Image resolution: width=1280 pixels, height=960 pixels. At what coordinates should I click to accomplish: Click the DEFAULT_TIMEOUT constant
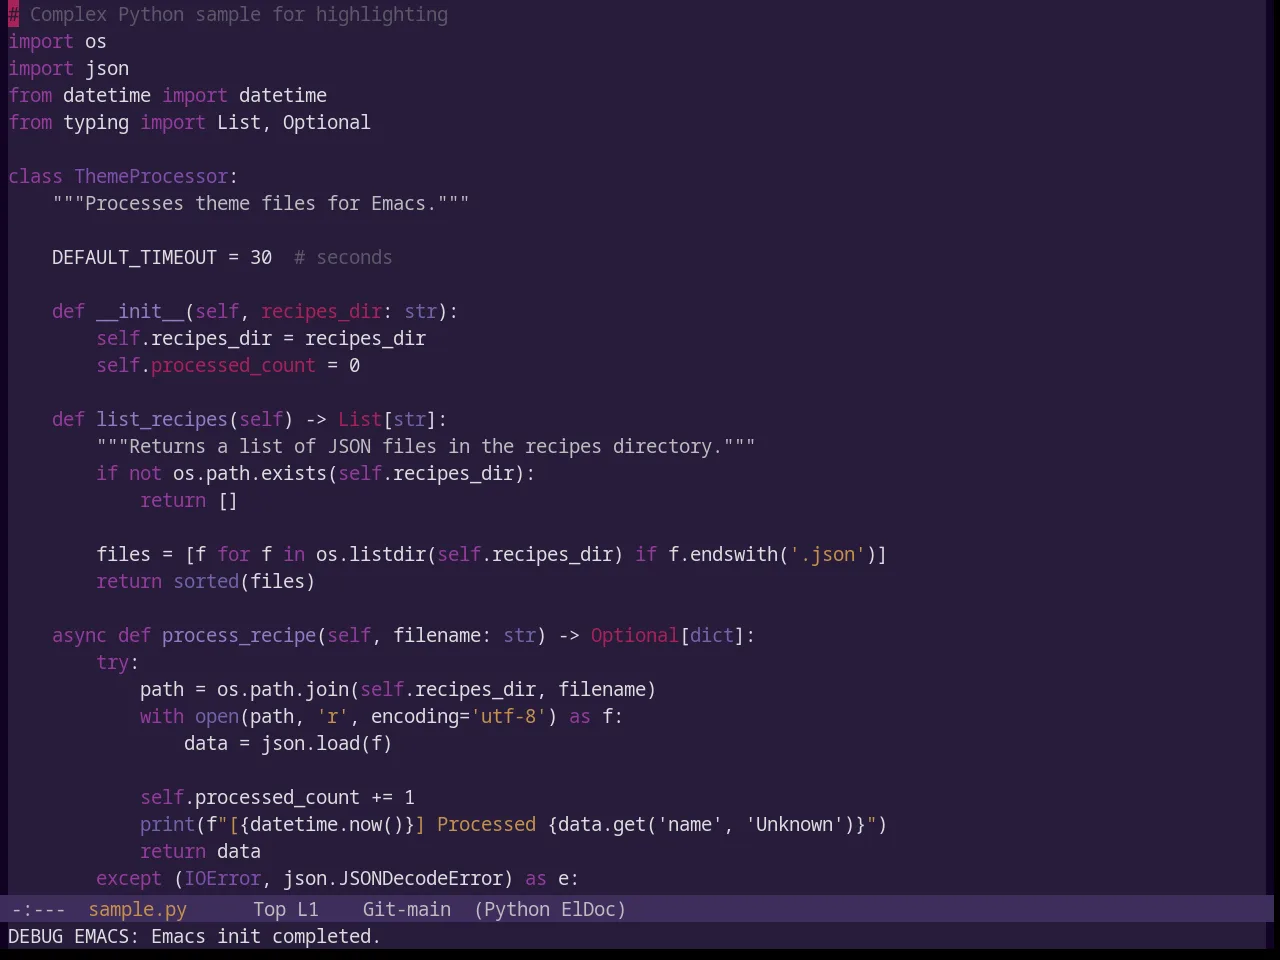tap(134, 257)
